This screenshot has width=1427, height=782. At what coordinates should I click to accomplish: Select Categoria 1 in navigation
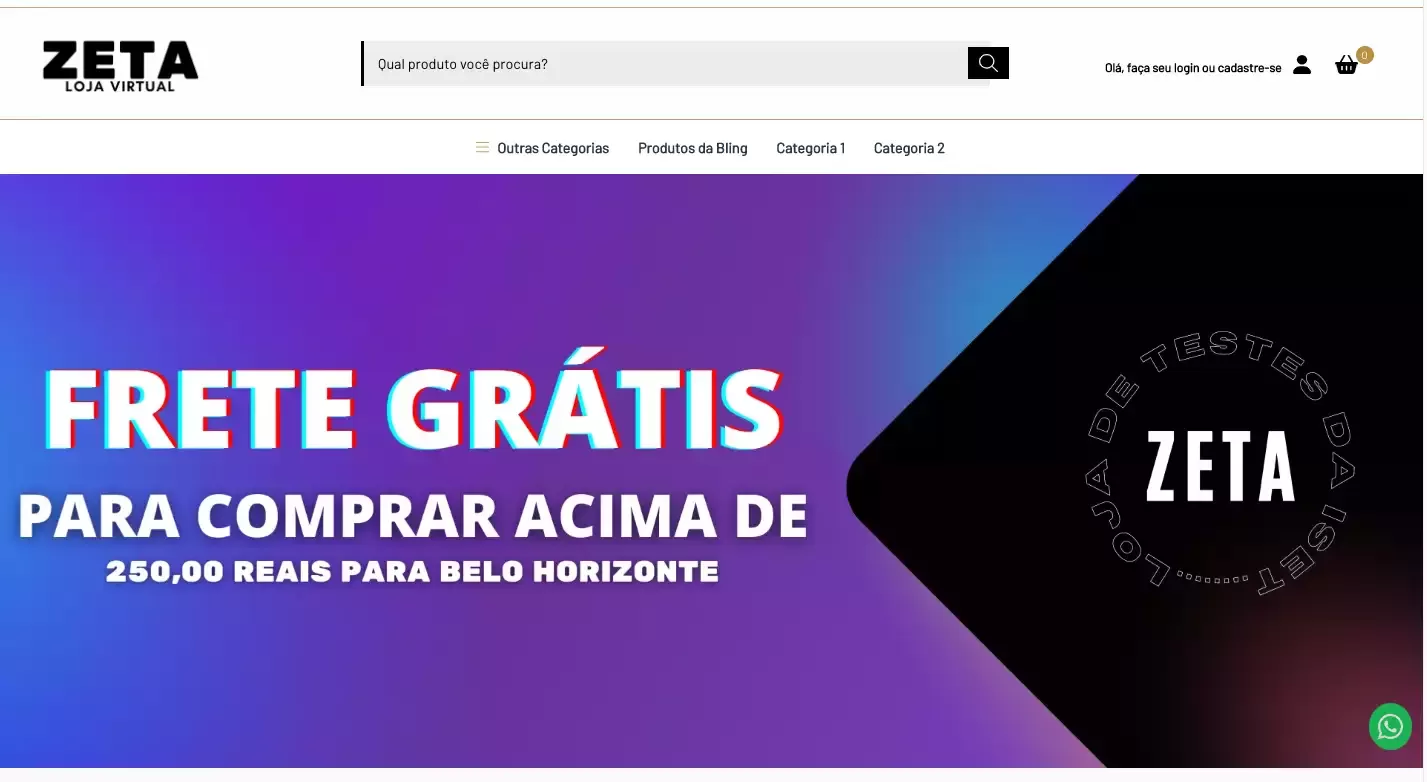[x=811, y=148]
